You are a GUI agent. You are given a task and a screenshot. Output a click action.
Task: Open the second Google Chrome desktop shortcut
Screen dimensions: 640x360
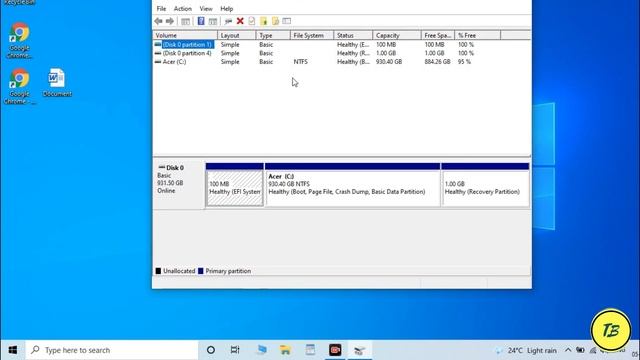point(19,87)
